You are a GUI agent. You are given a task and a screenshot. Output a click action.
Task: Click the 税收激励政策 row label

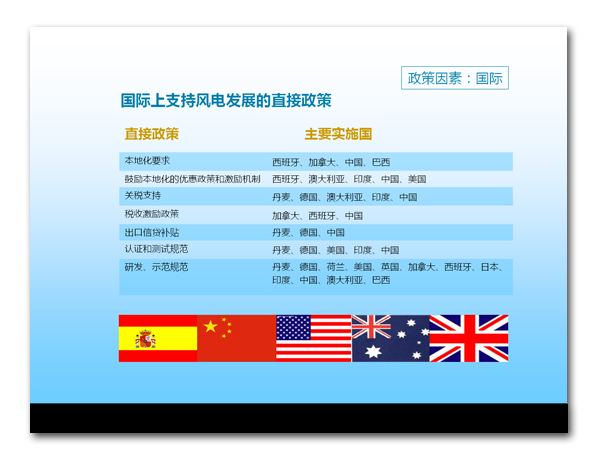coord(152,214)
